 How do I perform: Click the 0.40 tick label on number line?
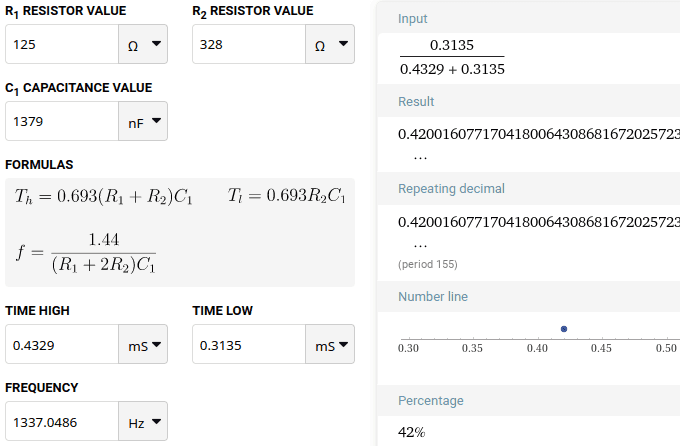coord(537,348)
